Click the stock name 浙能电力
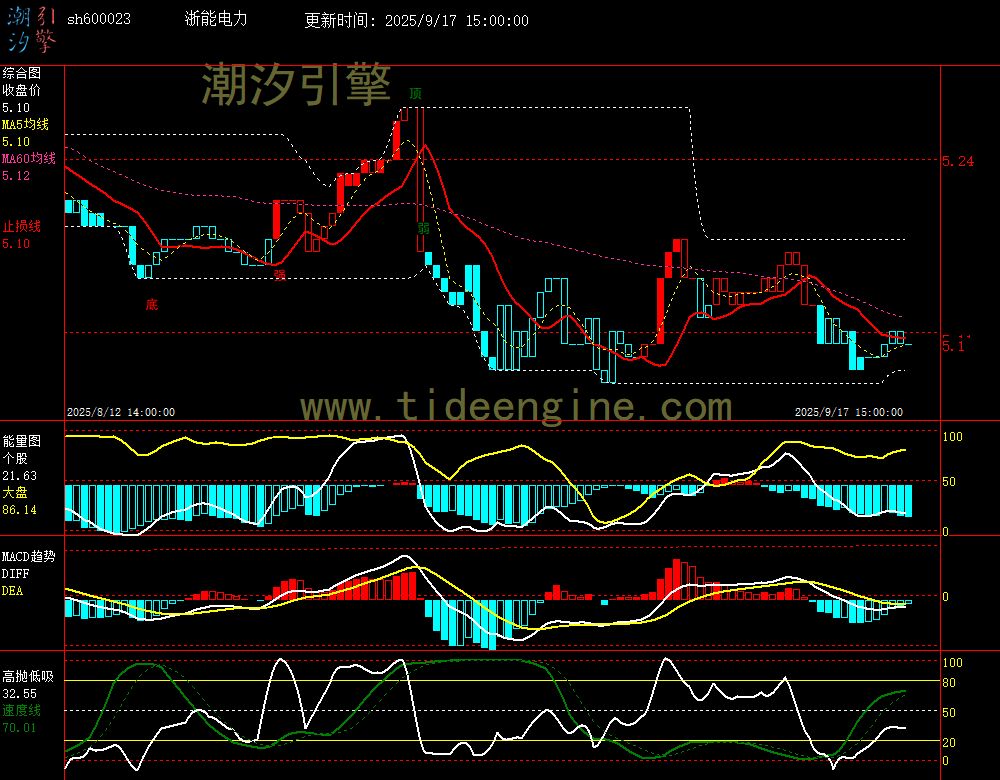Image resolution: width=1000 pixels, height=780 pixels. [216, 19]
